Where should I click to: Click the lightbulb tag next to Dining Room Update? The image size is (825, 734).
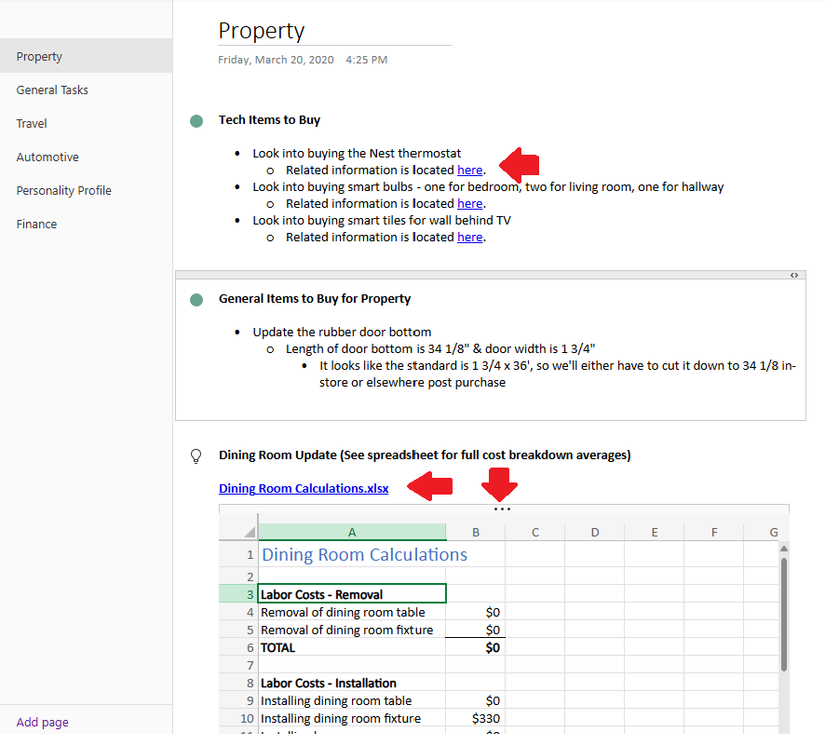196,456
